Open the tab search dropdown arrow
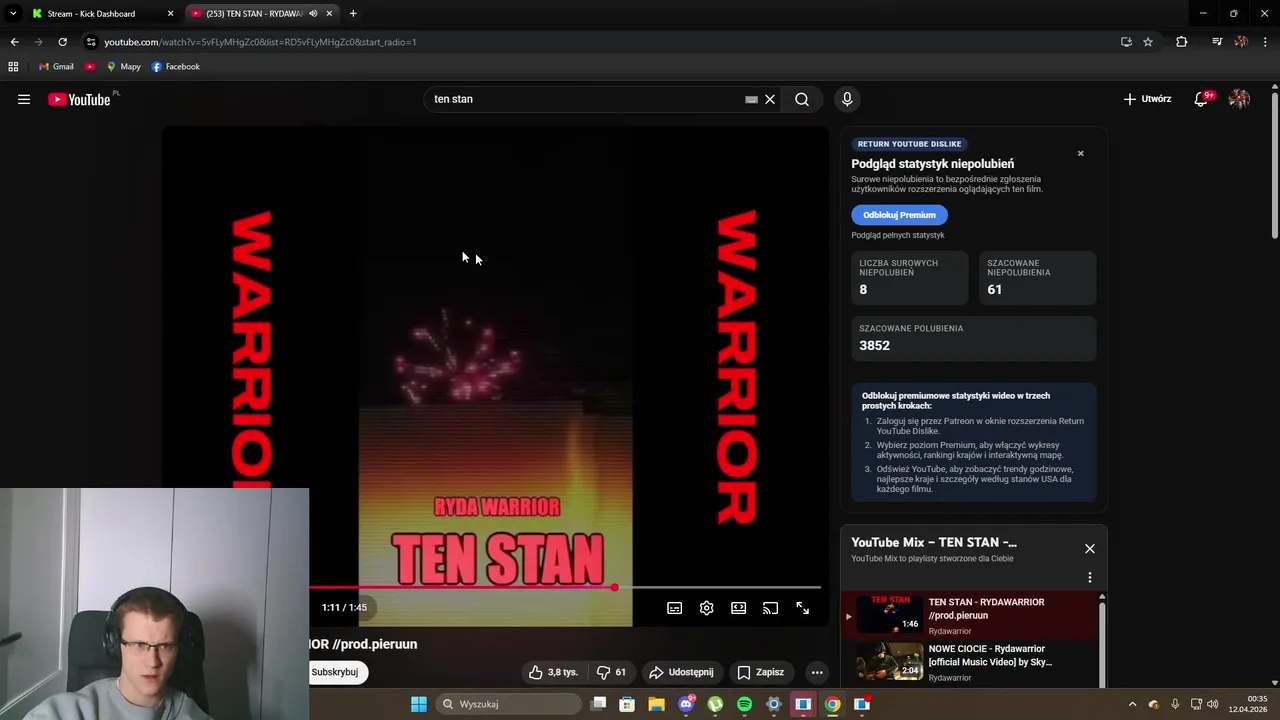 (x=13, y=14)
